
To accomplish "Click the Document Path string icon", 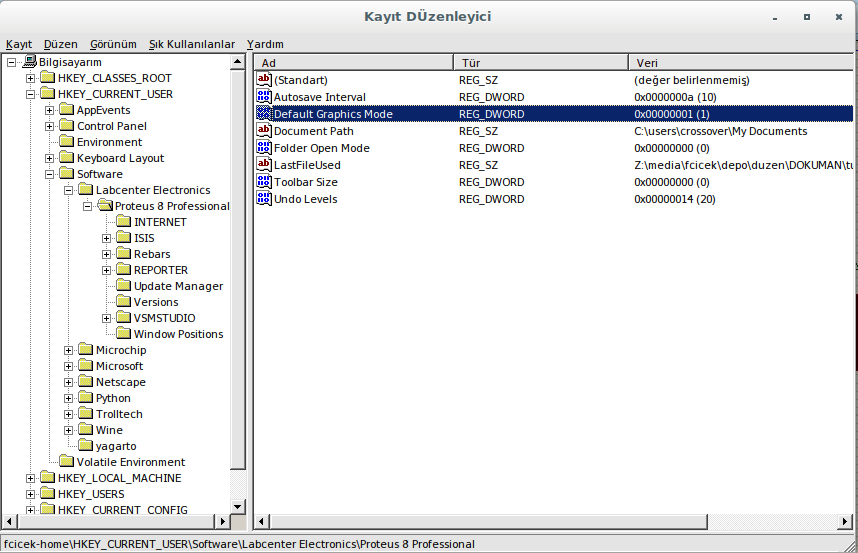I will click(x=264, y=131).
